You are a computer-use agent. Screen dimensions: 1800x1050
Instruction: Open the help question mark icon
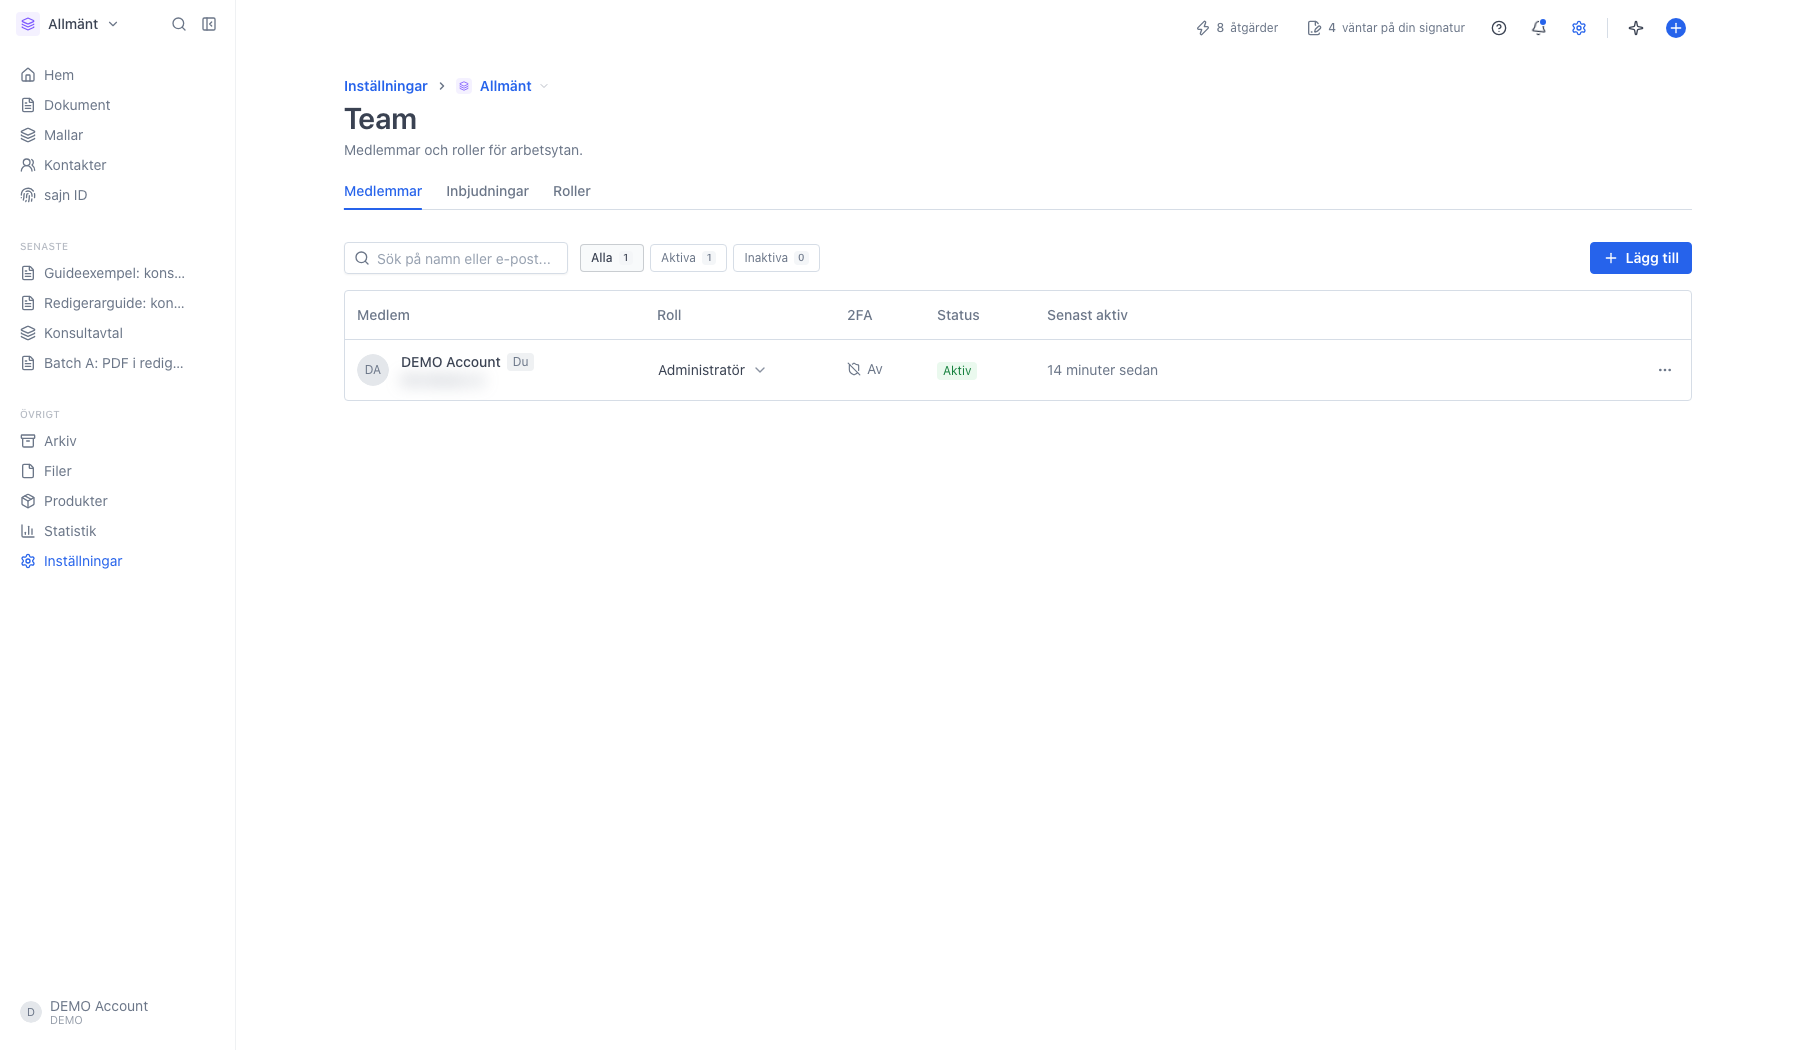1499,28
